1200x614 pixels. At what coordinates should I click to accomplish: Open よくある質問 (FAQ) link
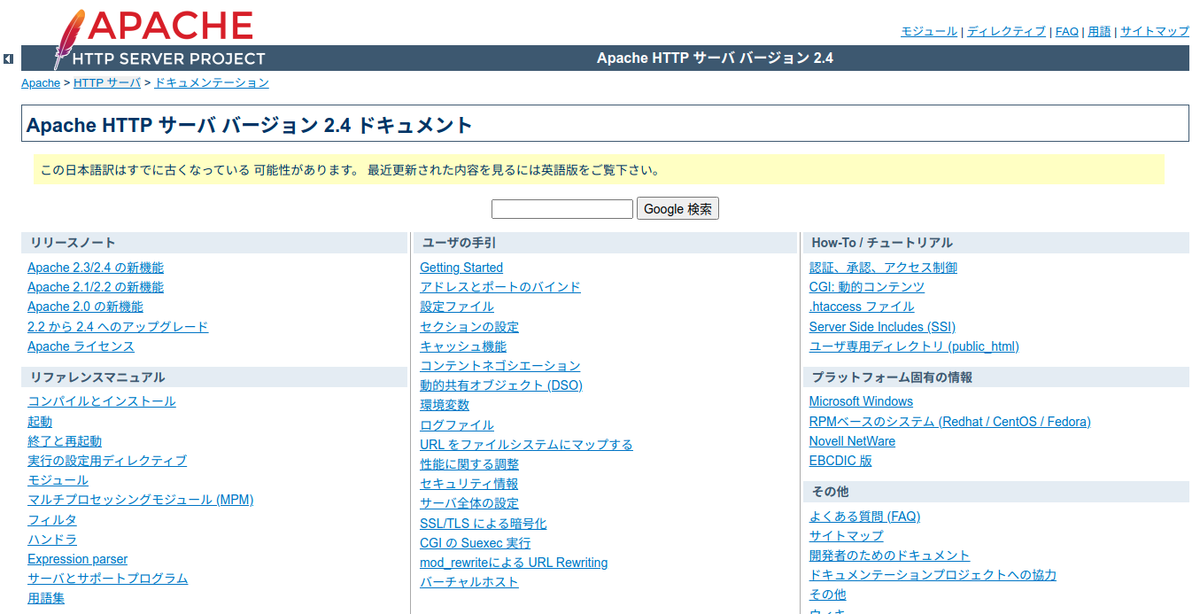point(865,517)
